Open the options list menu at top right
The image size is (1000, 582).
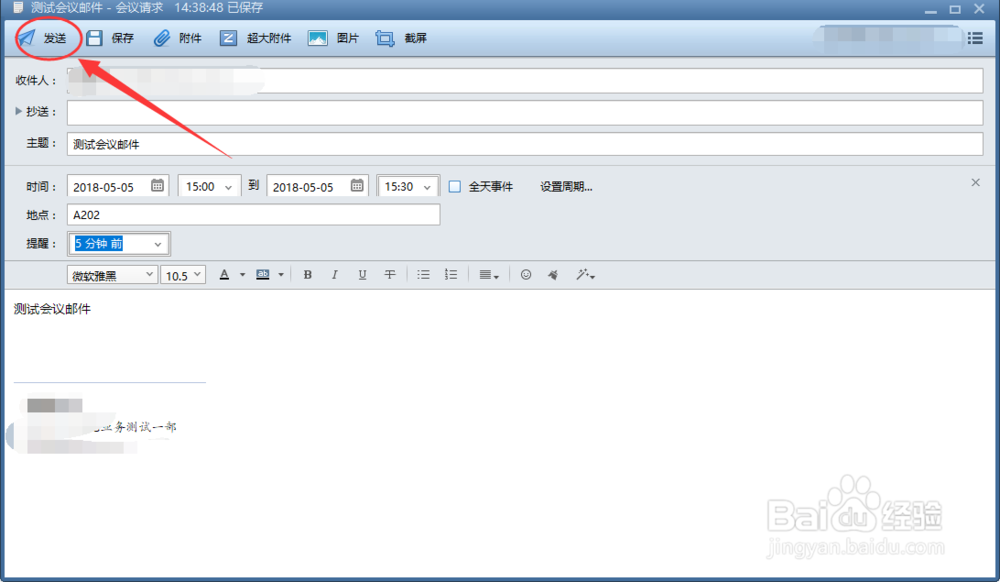(x=976, y=38)
